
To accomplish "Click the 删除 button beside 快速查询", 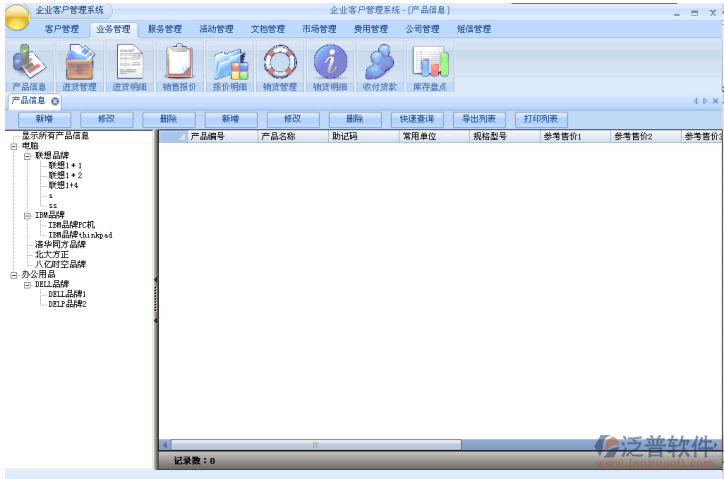I will click(355, 120).
